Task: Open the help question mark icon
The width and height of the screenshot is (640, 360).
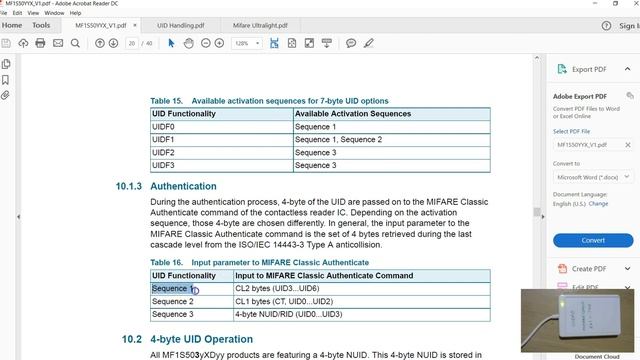Action: click(606, 26)
